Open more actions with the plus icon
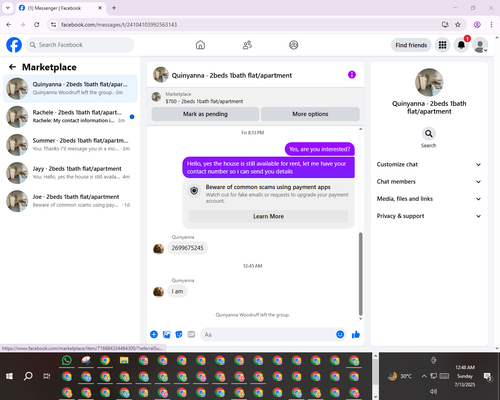 tap(154, 334)
